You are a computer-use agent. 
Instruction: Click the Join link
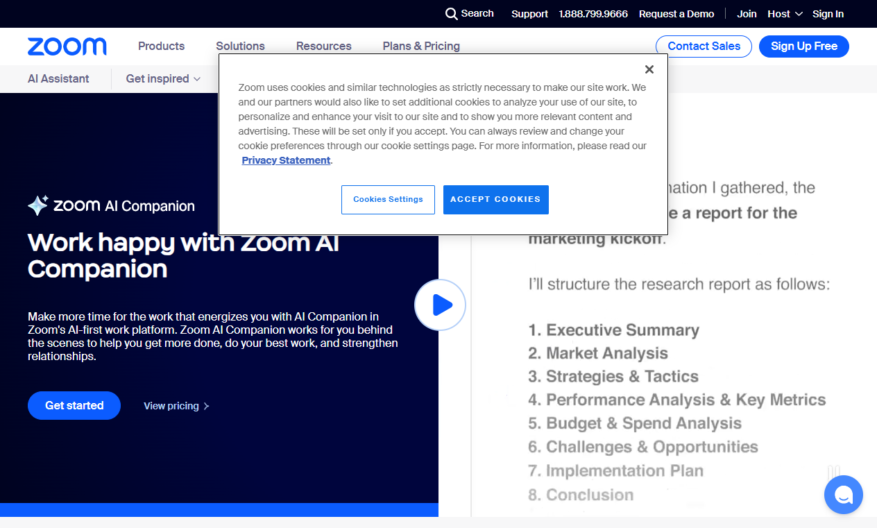coord(746,14)
